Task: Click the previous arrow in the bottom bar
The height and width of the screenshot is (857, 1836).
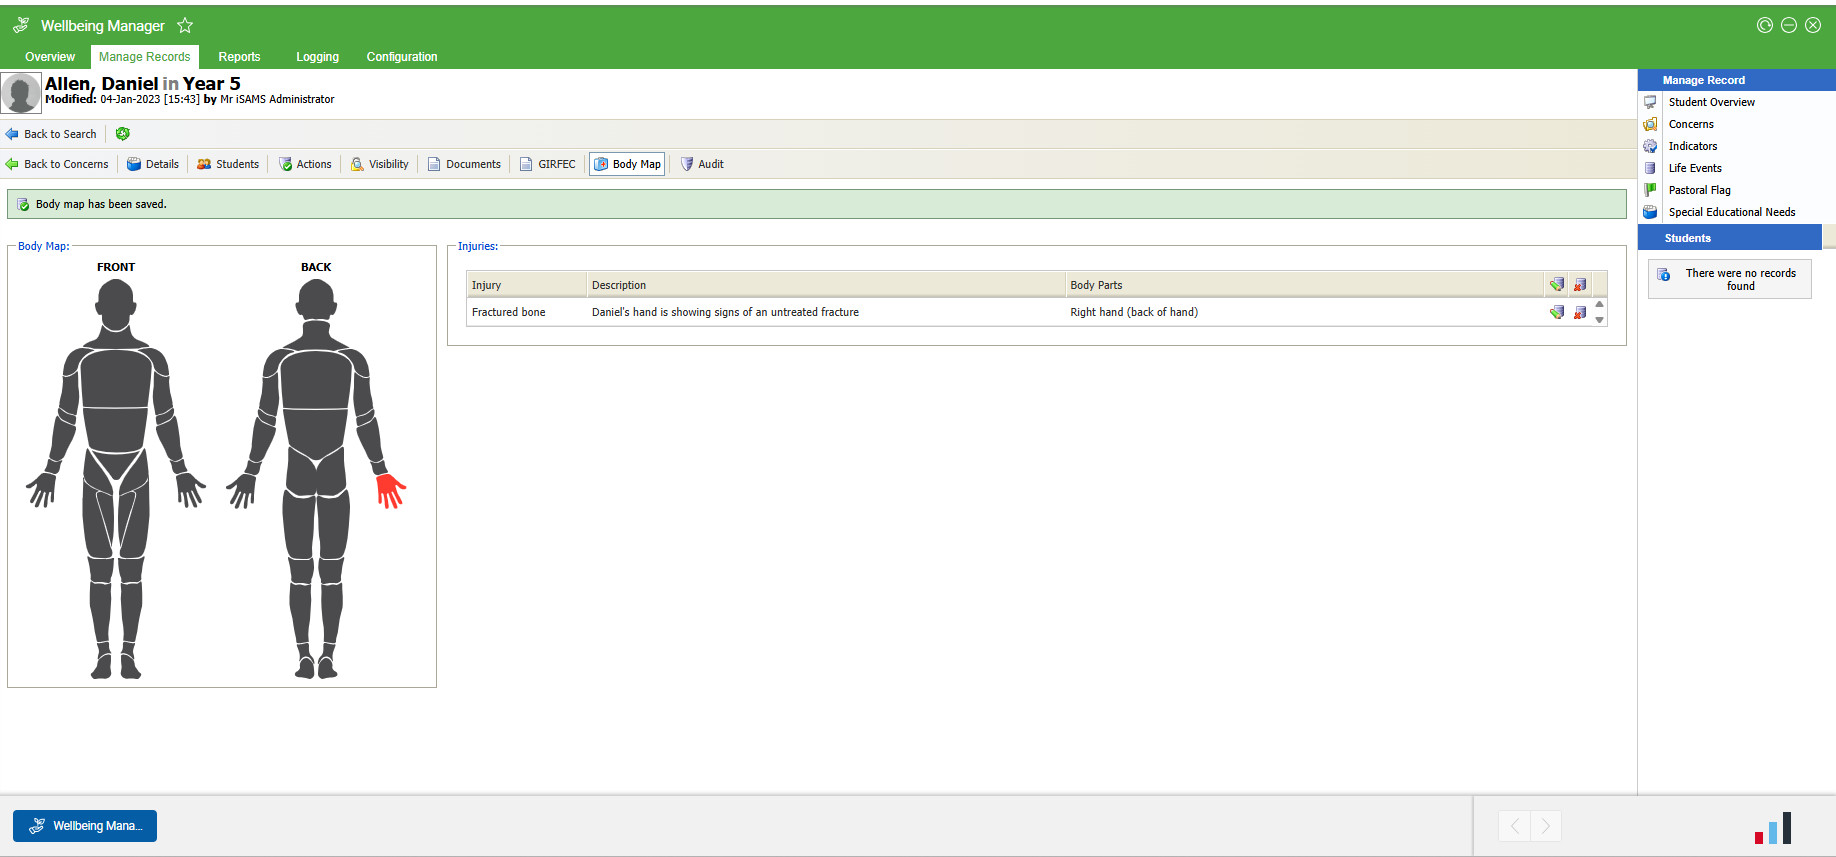Action: point(1514,826)
